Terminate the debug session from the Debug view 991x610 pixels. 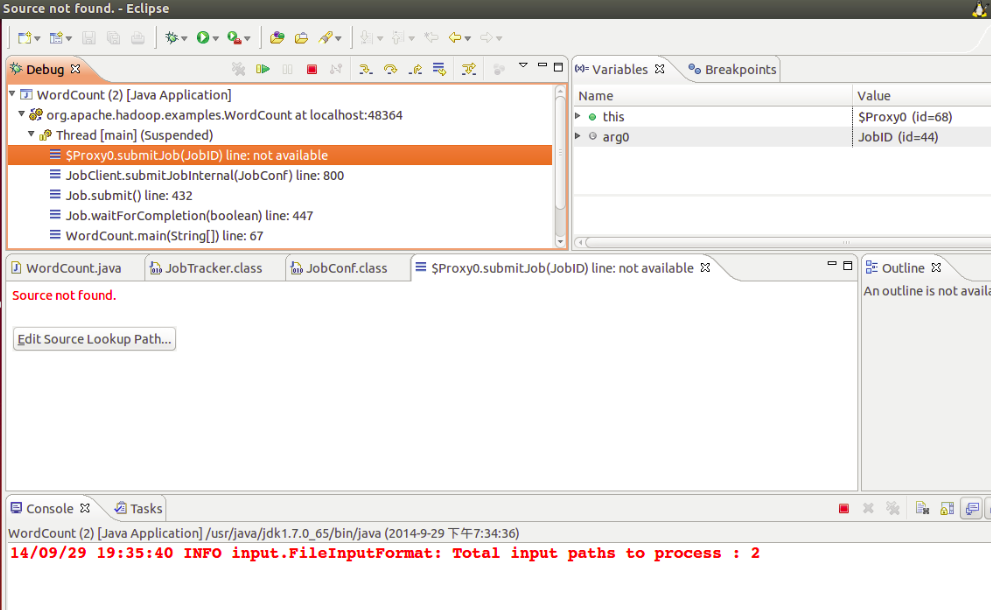click(x=312, y=69)
